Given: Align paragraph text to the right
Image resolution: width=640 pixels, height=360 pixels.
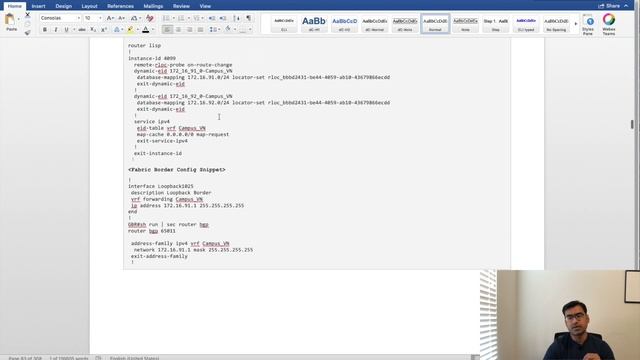Looking at the screenshot, I should point(189,29).
